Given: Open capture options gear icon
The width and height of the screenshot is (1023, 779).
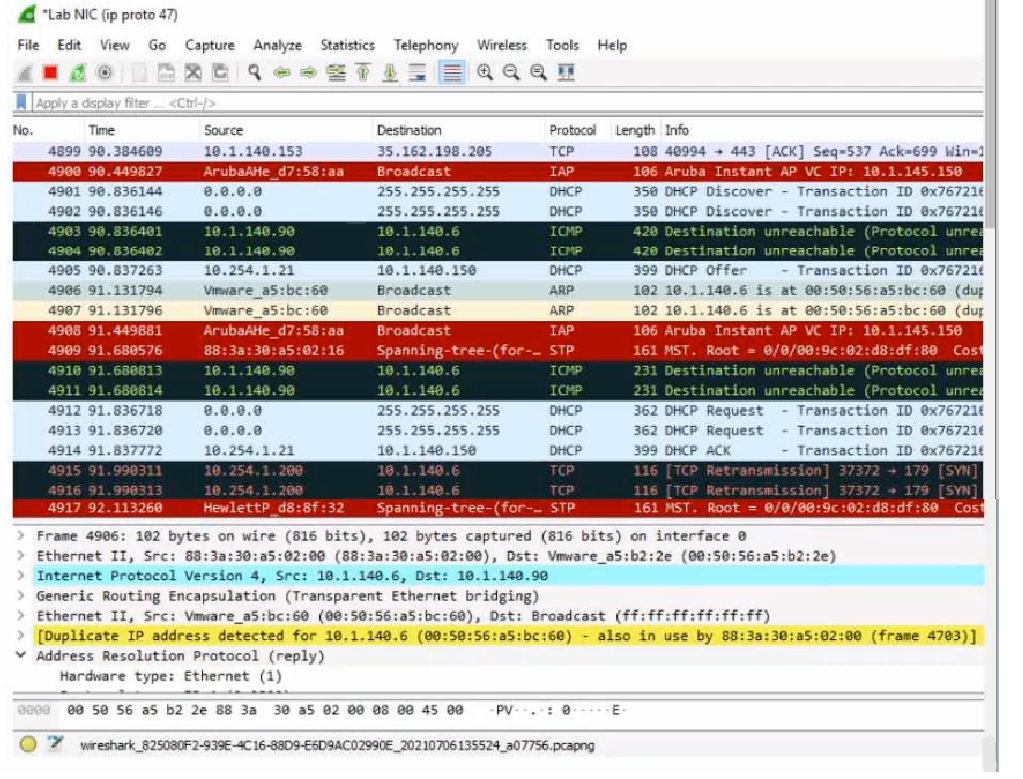Looking at the screenshot, I should pyautogui.click(x=104, y=73).
